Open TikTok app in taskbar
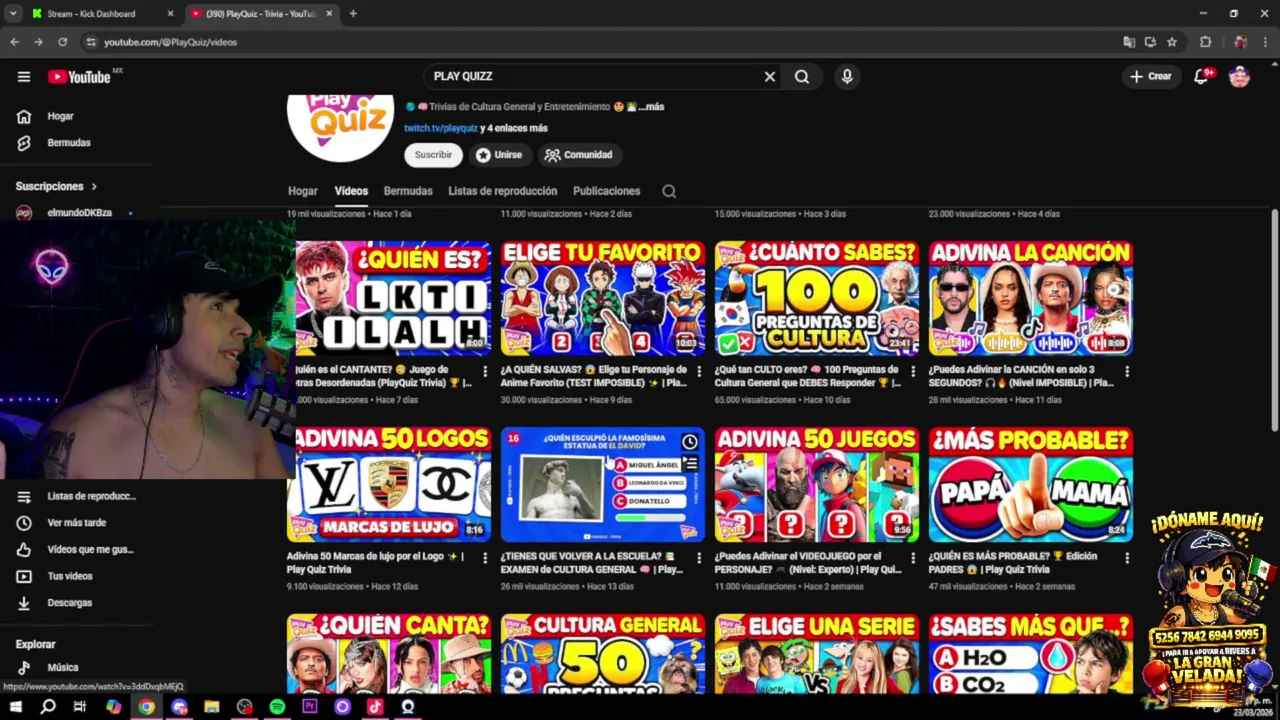Screen dimensions: 1280x720 click(x=375, y=706)
